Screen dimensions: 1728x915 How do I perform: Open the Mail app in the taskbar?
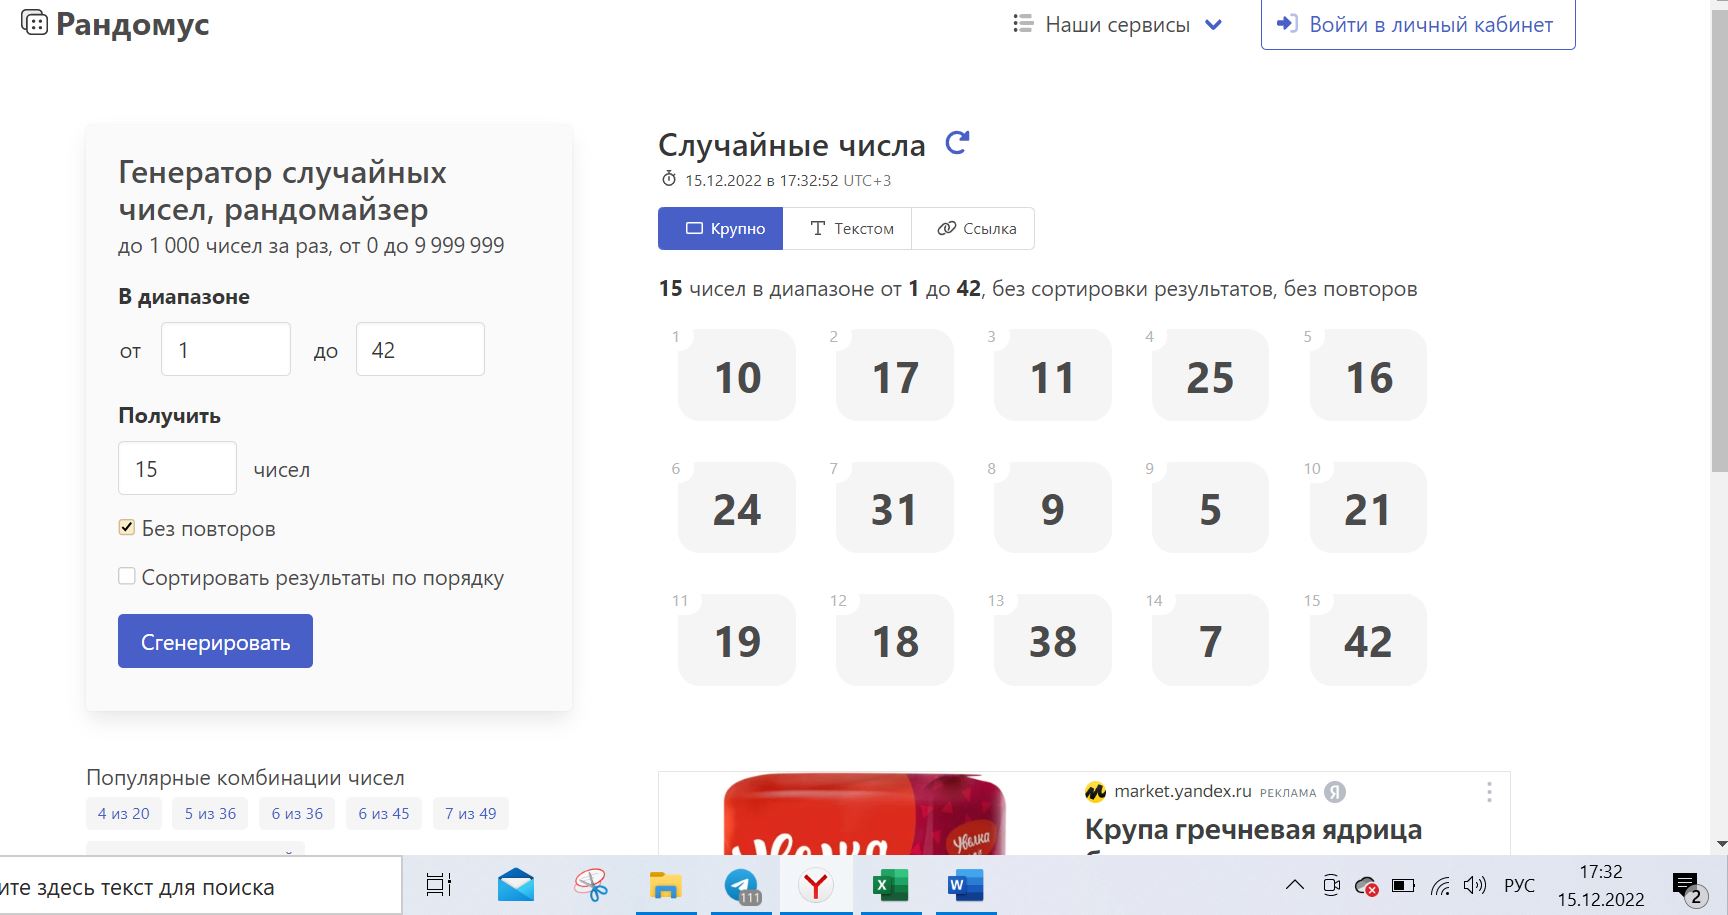(516, 886)
